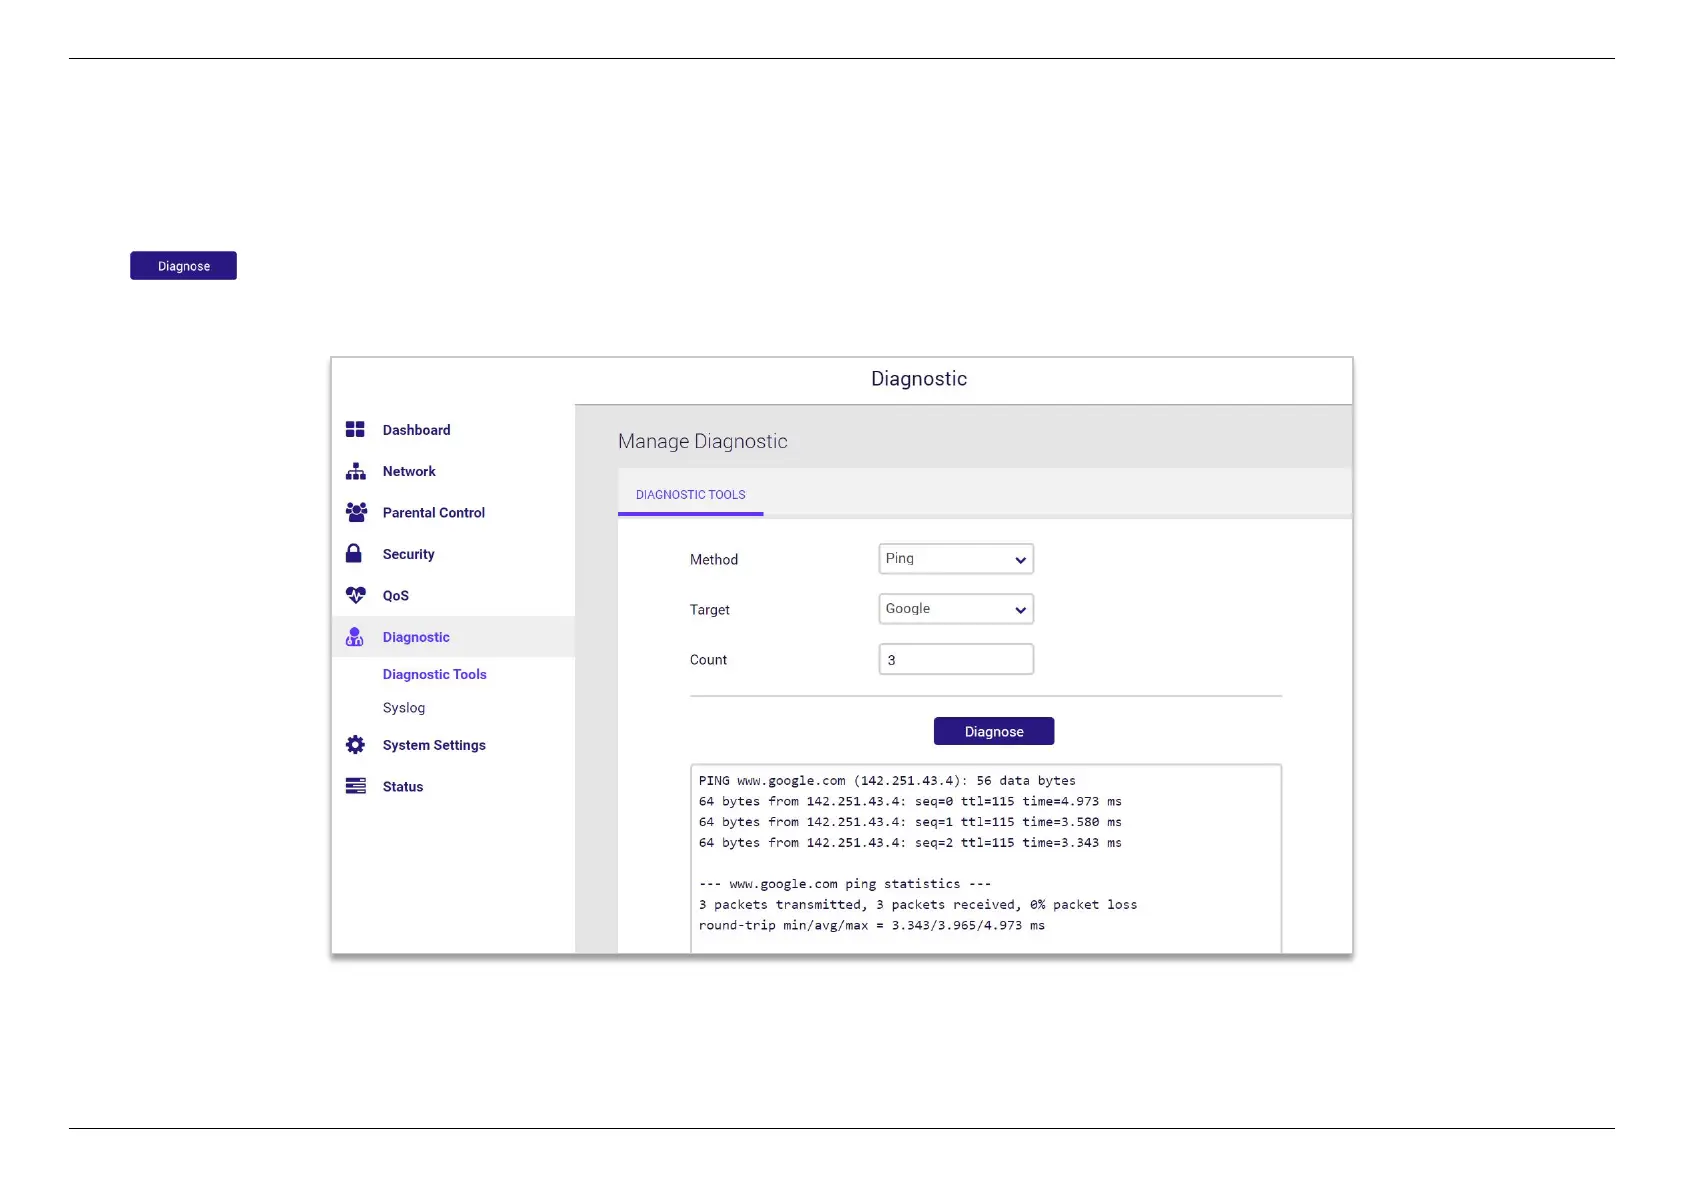Screen dimensions: 1684x1191
Task: Click the '0% packet loss' statistics line
Action: tap(918, 904)
